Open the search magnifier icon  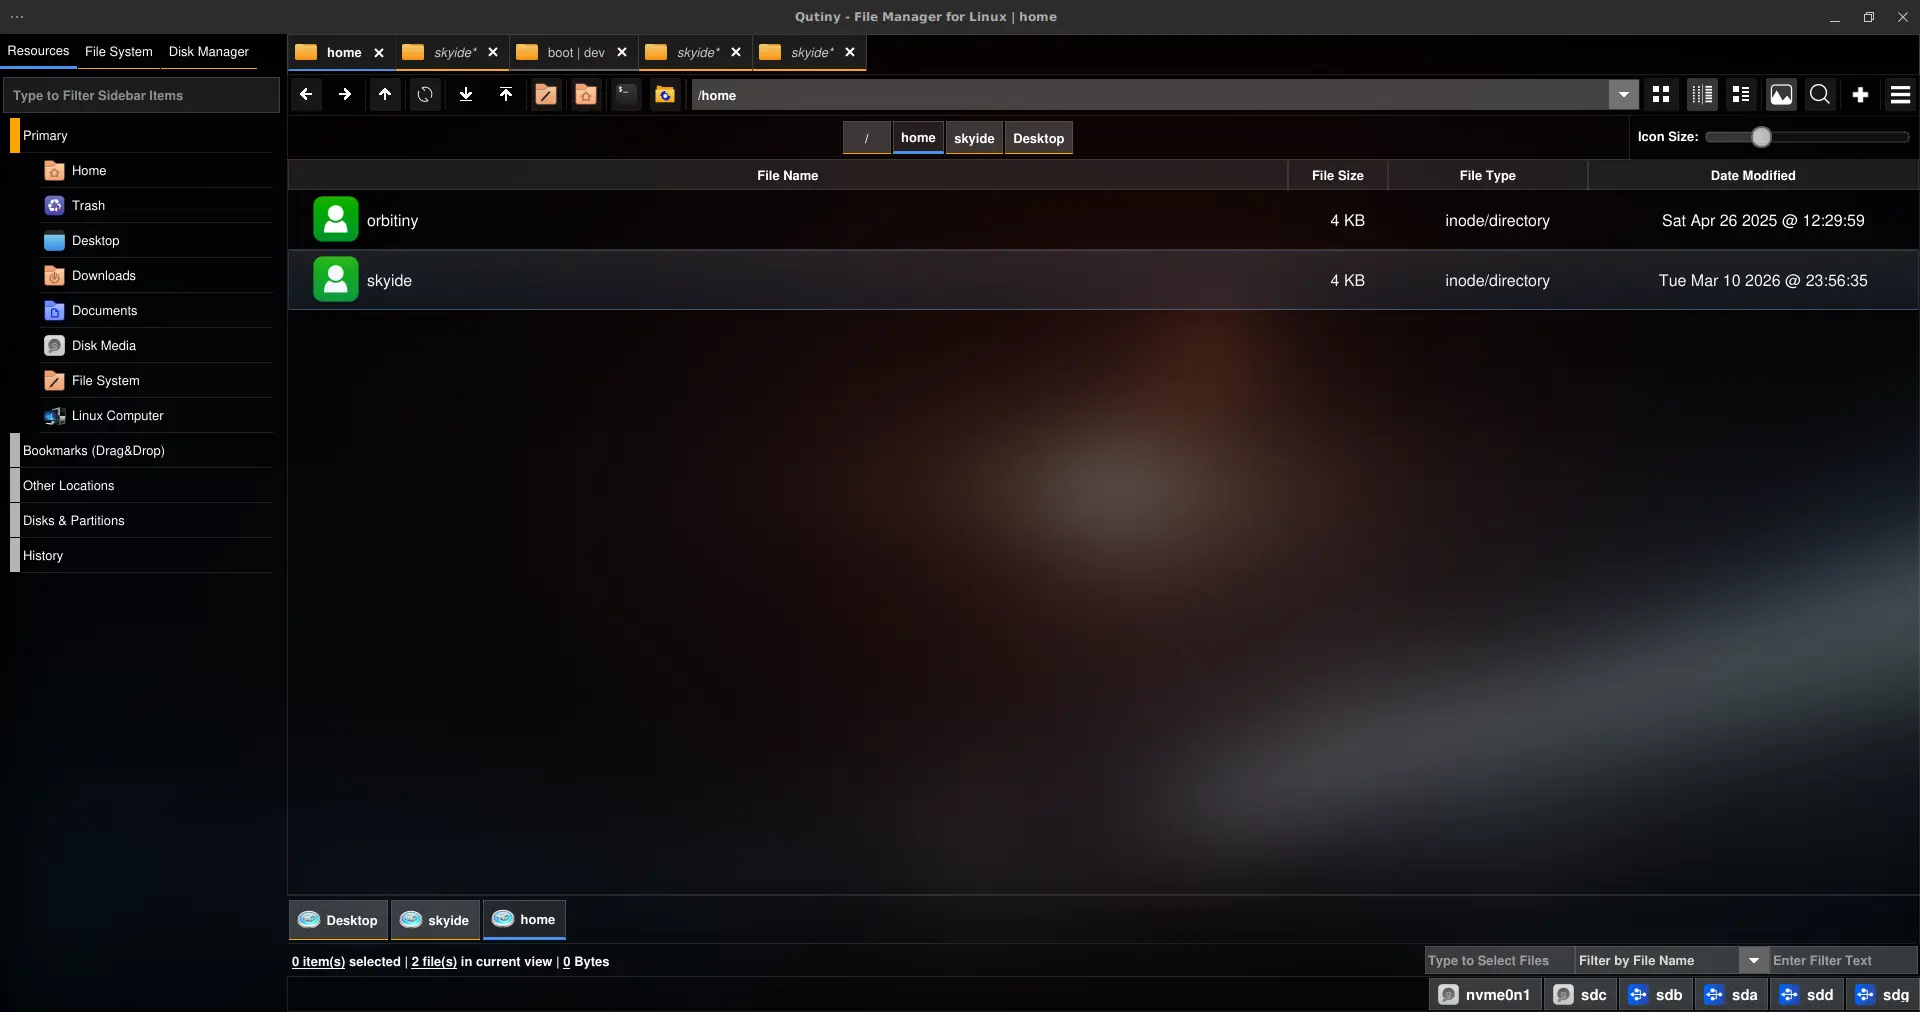point(1820,95)
